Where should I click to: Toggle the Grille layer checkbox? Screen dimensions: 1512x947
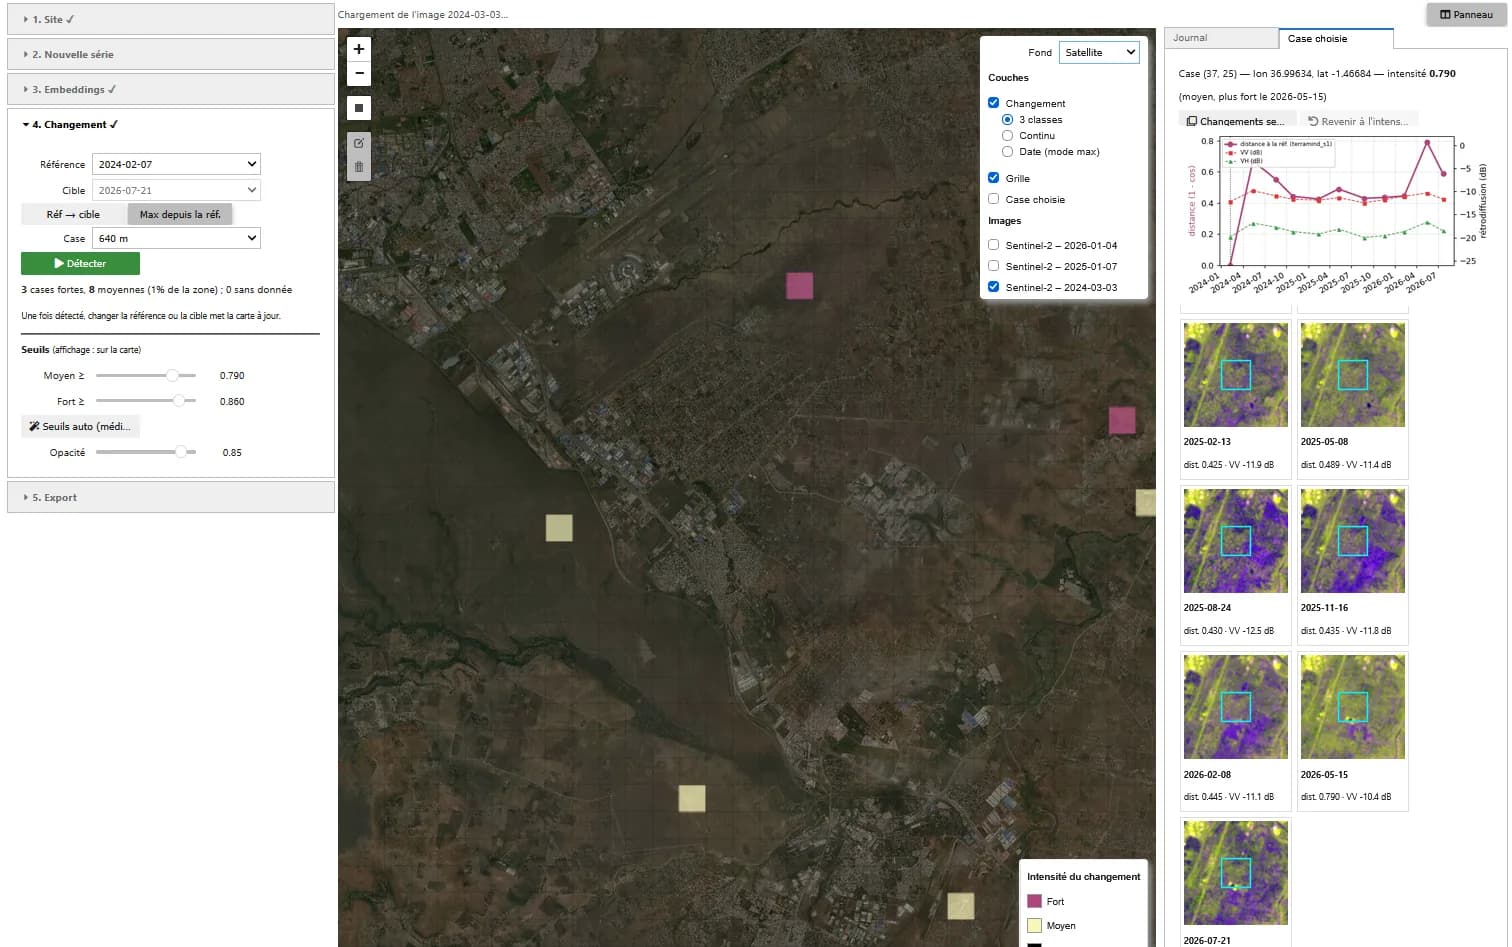click(x=994, y=178)
